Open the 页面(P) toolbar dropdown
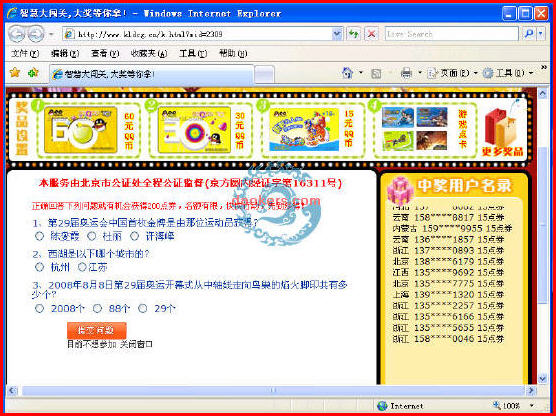 pos(453,73)
